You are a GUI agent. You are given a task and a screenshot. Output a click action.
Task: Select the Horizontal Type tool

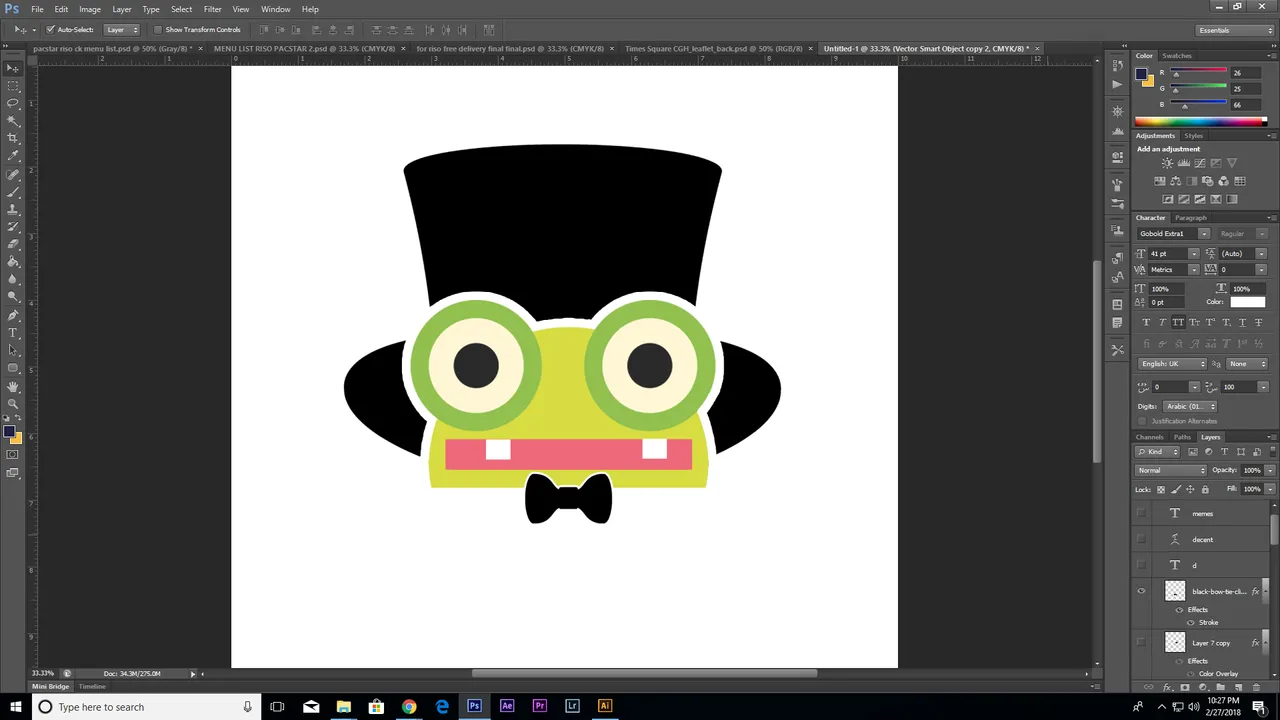pos(13,332)
